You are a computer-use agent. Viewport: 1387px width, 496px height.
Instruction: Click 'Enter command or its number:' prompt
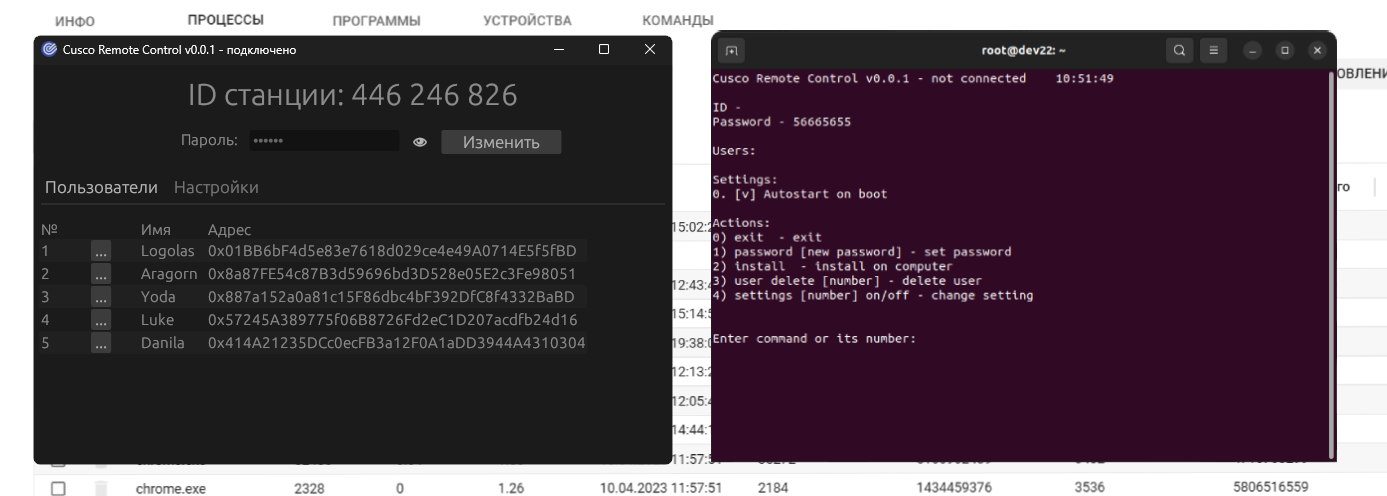coord(814,339)
